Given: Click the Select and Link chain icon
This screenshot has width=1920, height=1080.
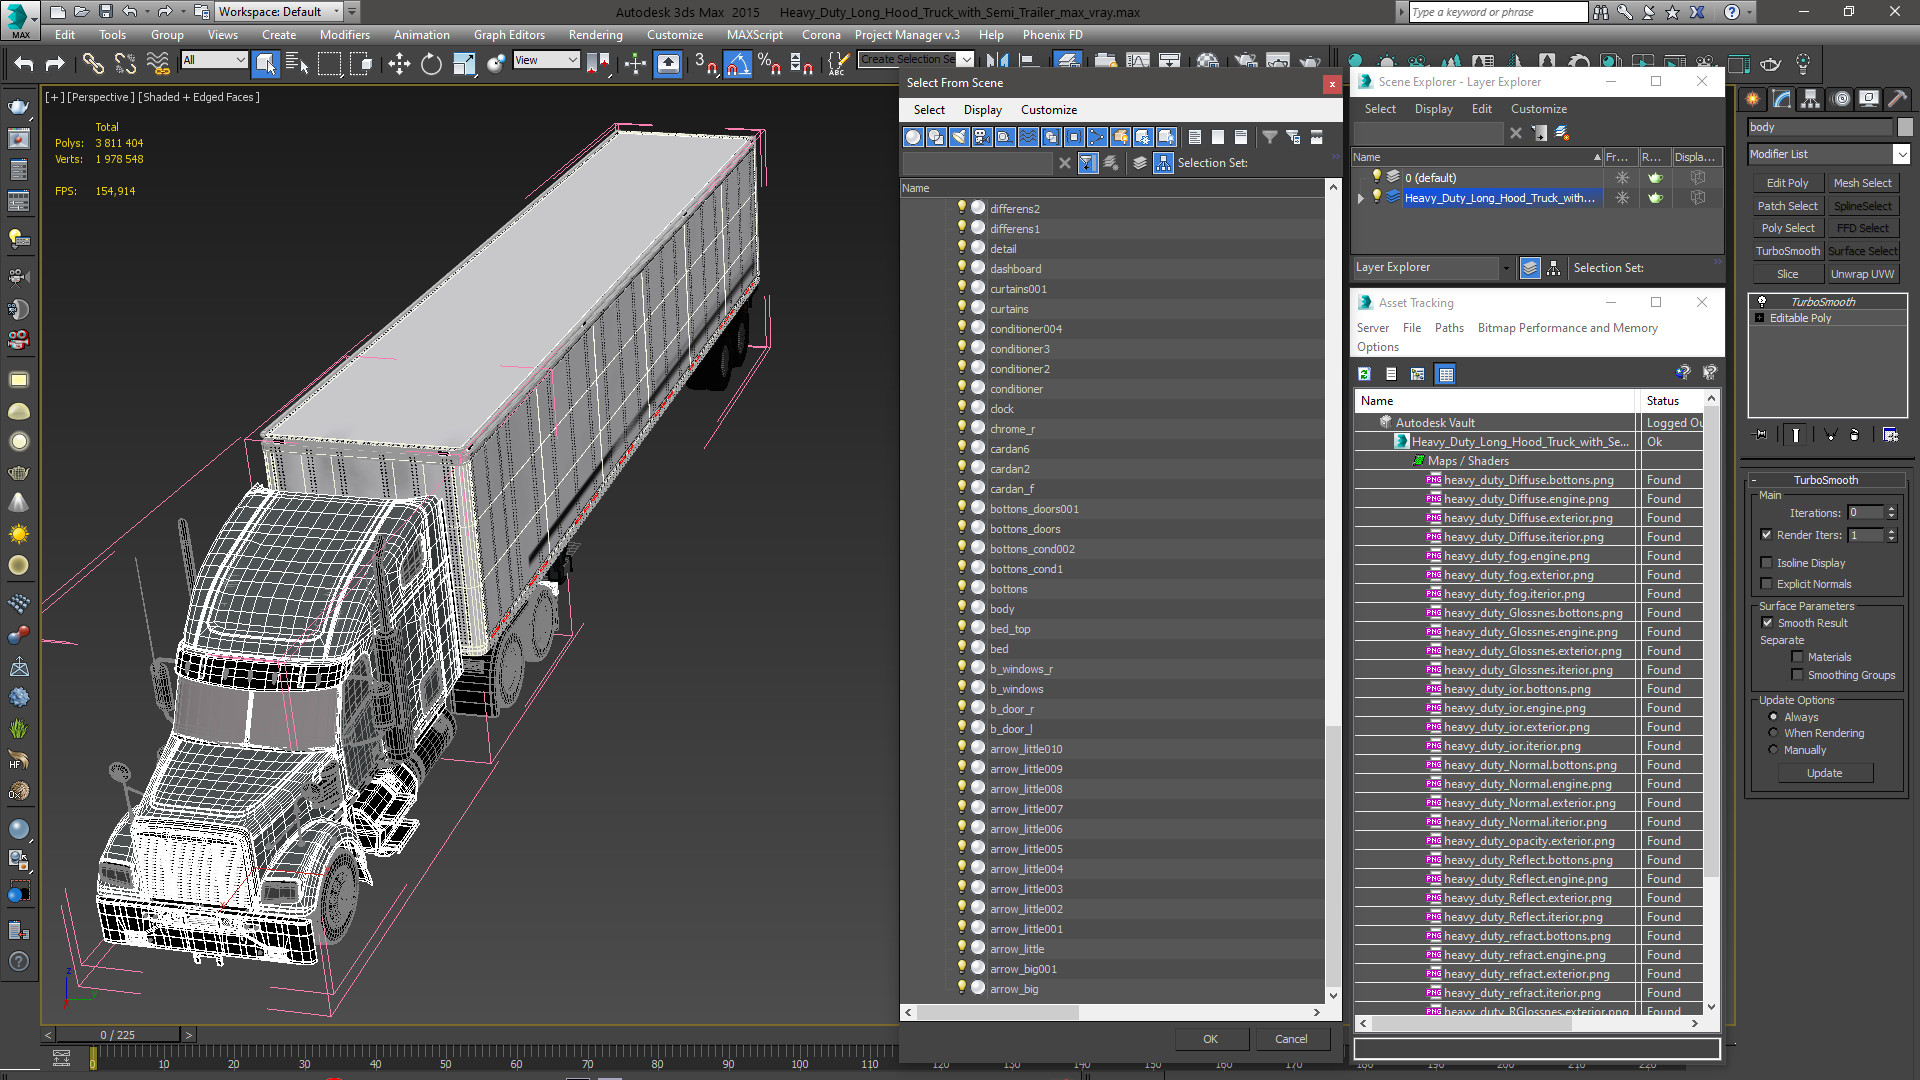Looking at the screenshot, I should (93, 64).
